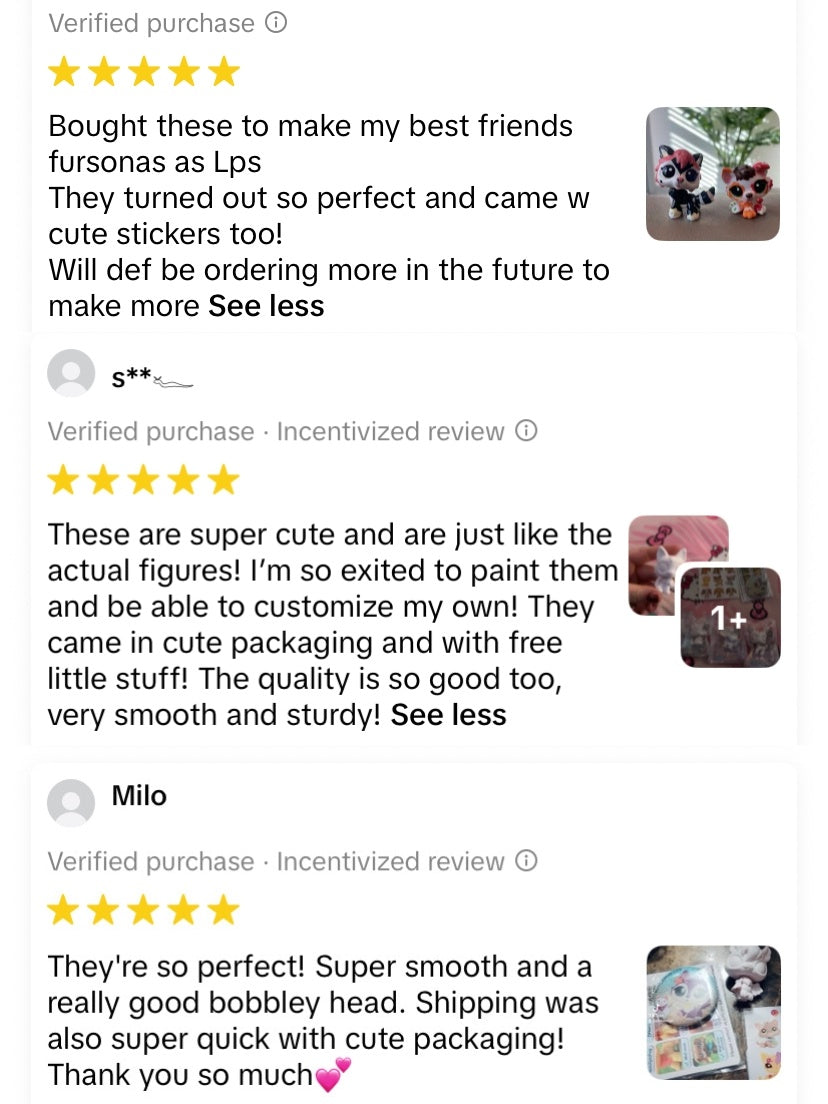This screenshot has height=1104, width=828.
Task: Tap the "Incentivized review" label in Milo's review
Action: (390, 861)
